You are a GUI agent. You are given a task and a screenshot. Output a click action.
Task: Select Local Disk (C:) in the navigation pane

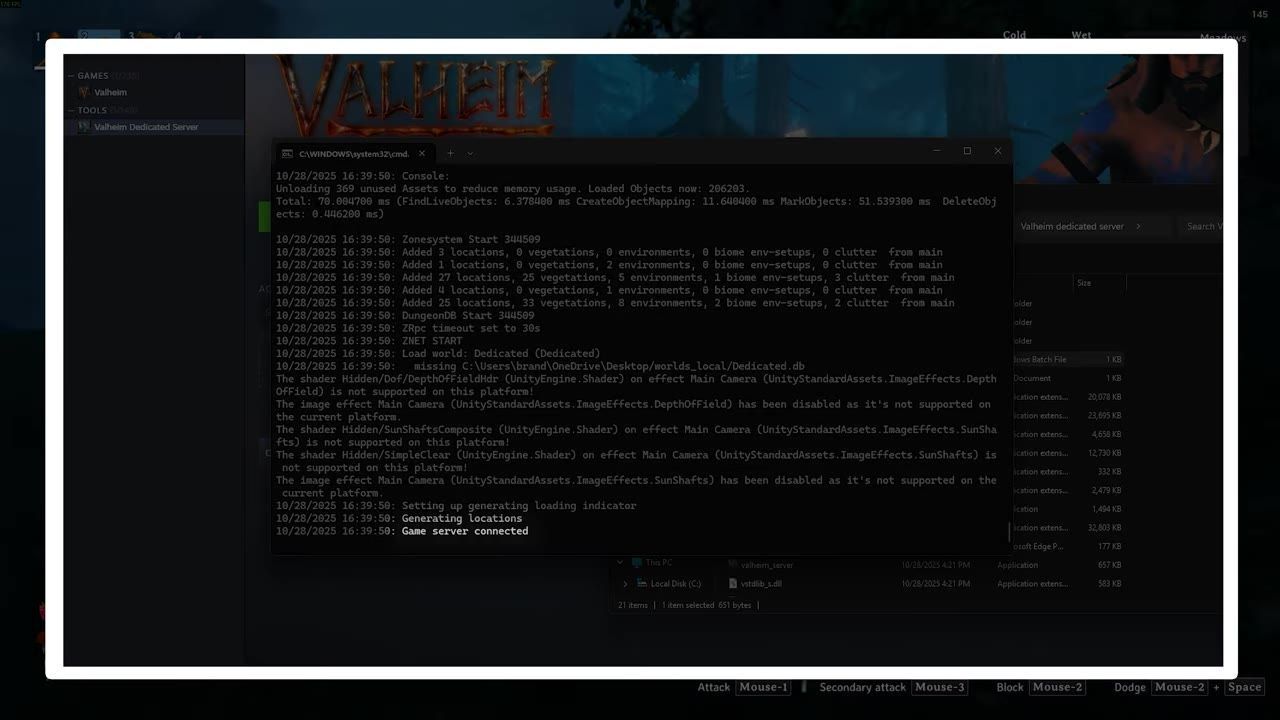pyautogui.click(x=675, y=584)
